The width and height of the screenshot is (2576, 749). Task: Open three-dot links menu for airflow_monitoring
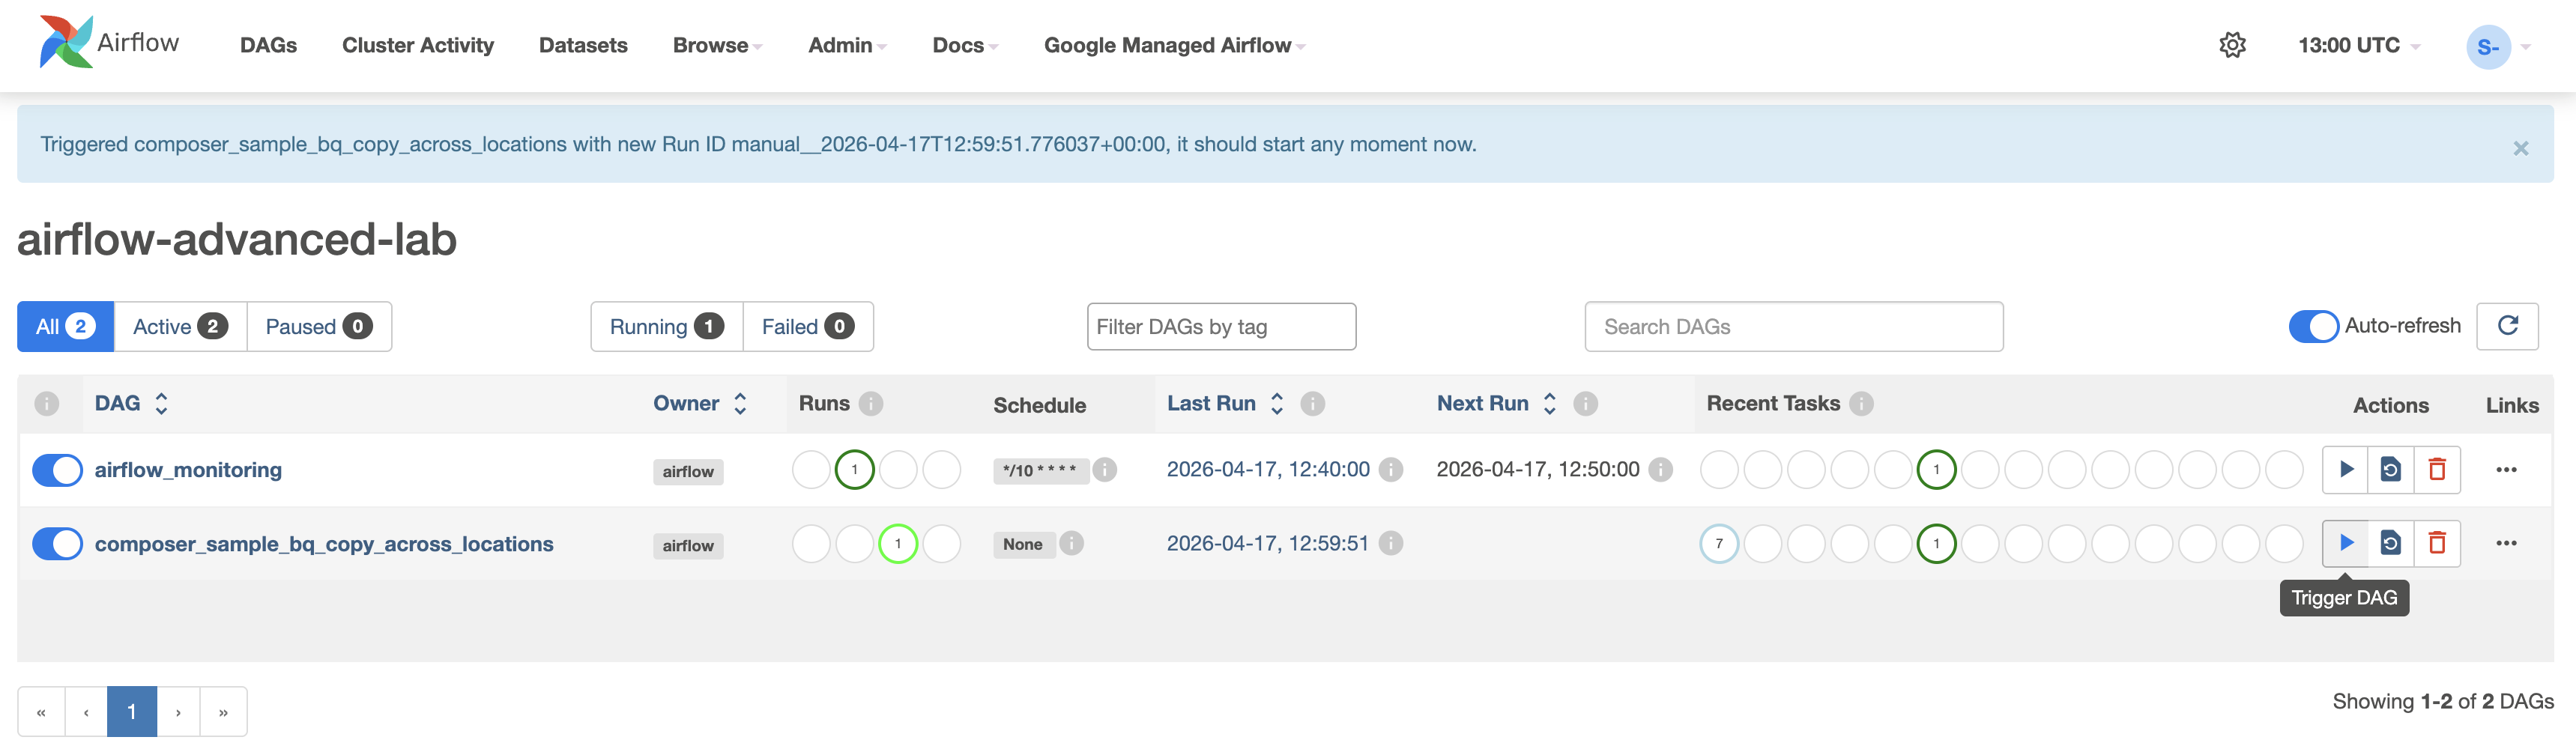coord(2505,469)
